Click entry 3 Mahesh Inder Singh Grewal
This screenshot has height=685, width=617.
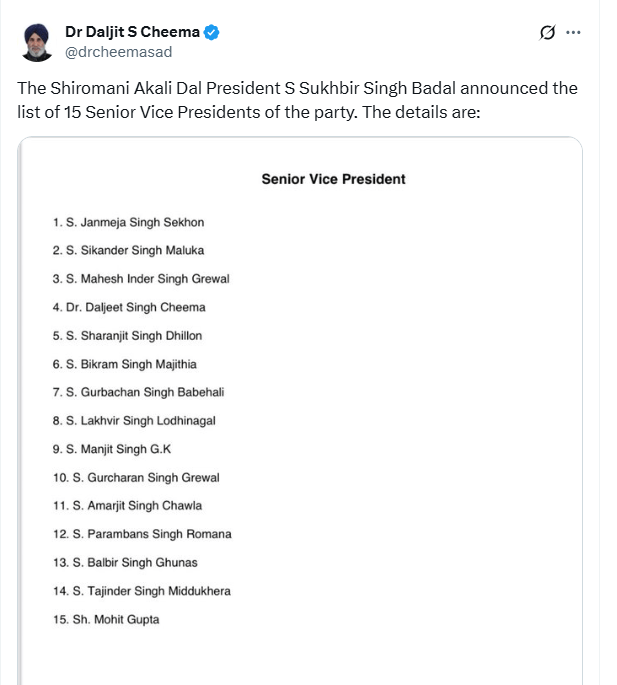click(x=141, y=279)
